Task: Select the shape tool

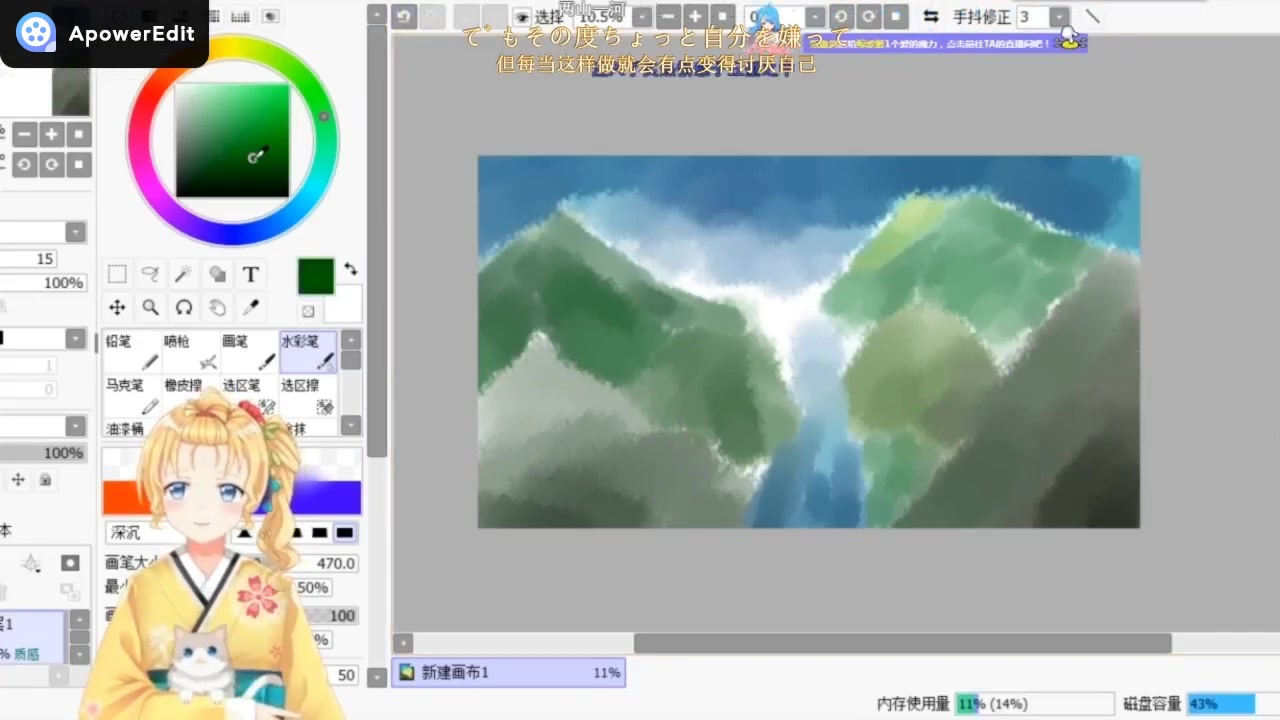Action: point(217,274)
